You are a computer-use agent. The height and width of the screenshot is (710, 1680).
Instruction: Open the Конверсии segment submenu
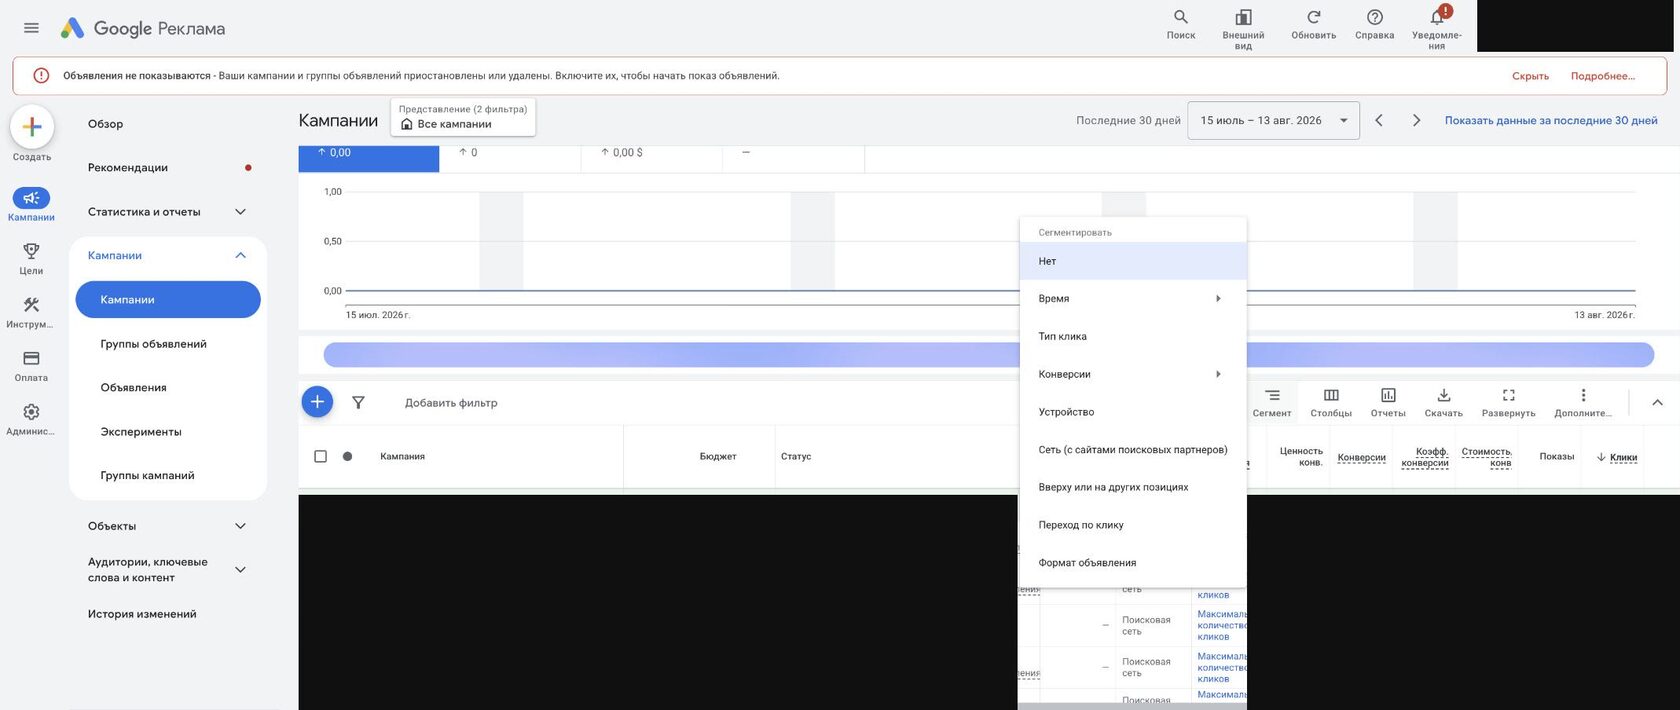(x=1132, y=374)
